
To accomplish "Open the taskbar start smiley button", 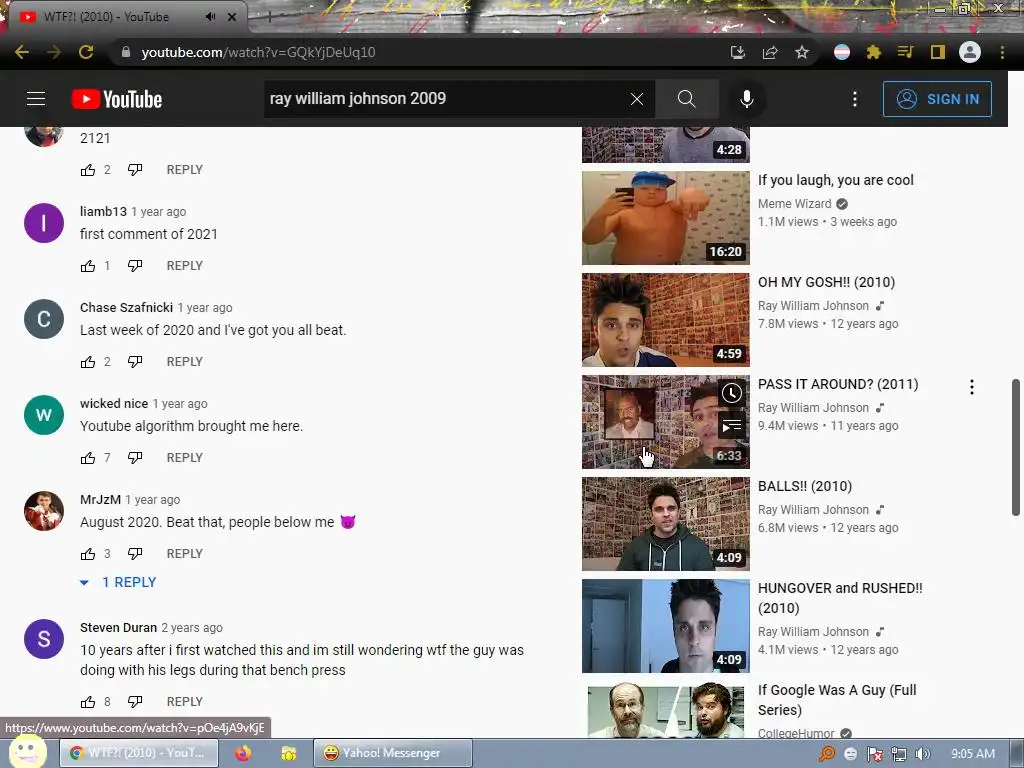I will point(27,751).
